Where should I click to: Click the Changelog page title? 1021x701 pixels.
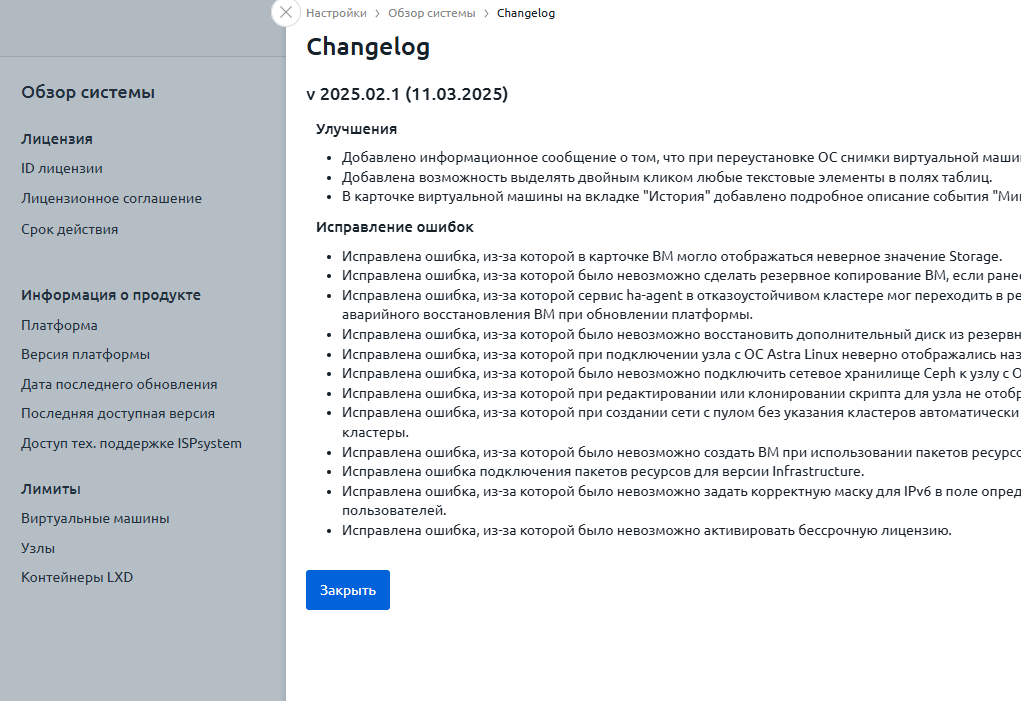pos(368,47)
